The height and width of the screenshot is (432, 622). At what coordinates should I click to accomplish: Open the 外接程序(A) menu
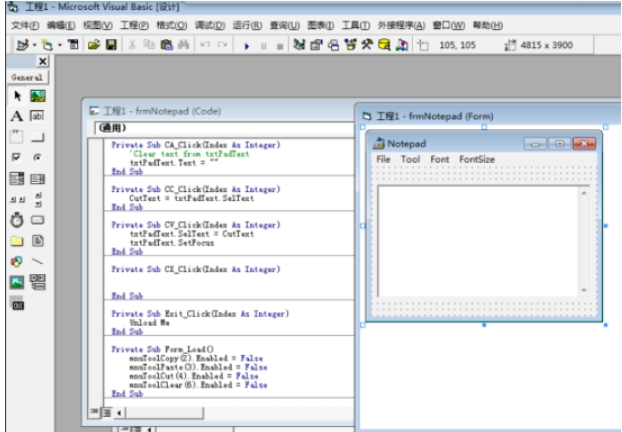pyautogui.click(x=401, y=25)
